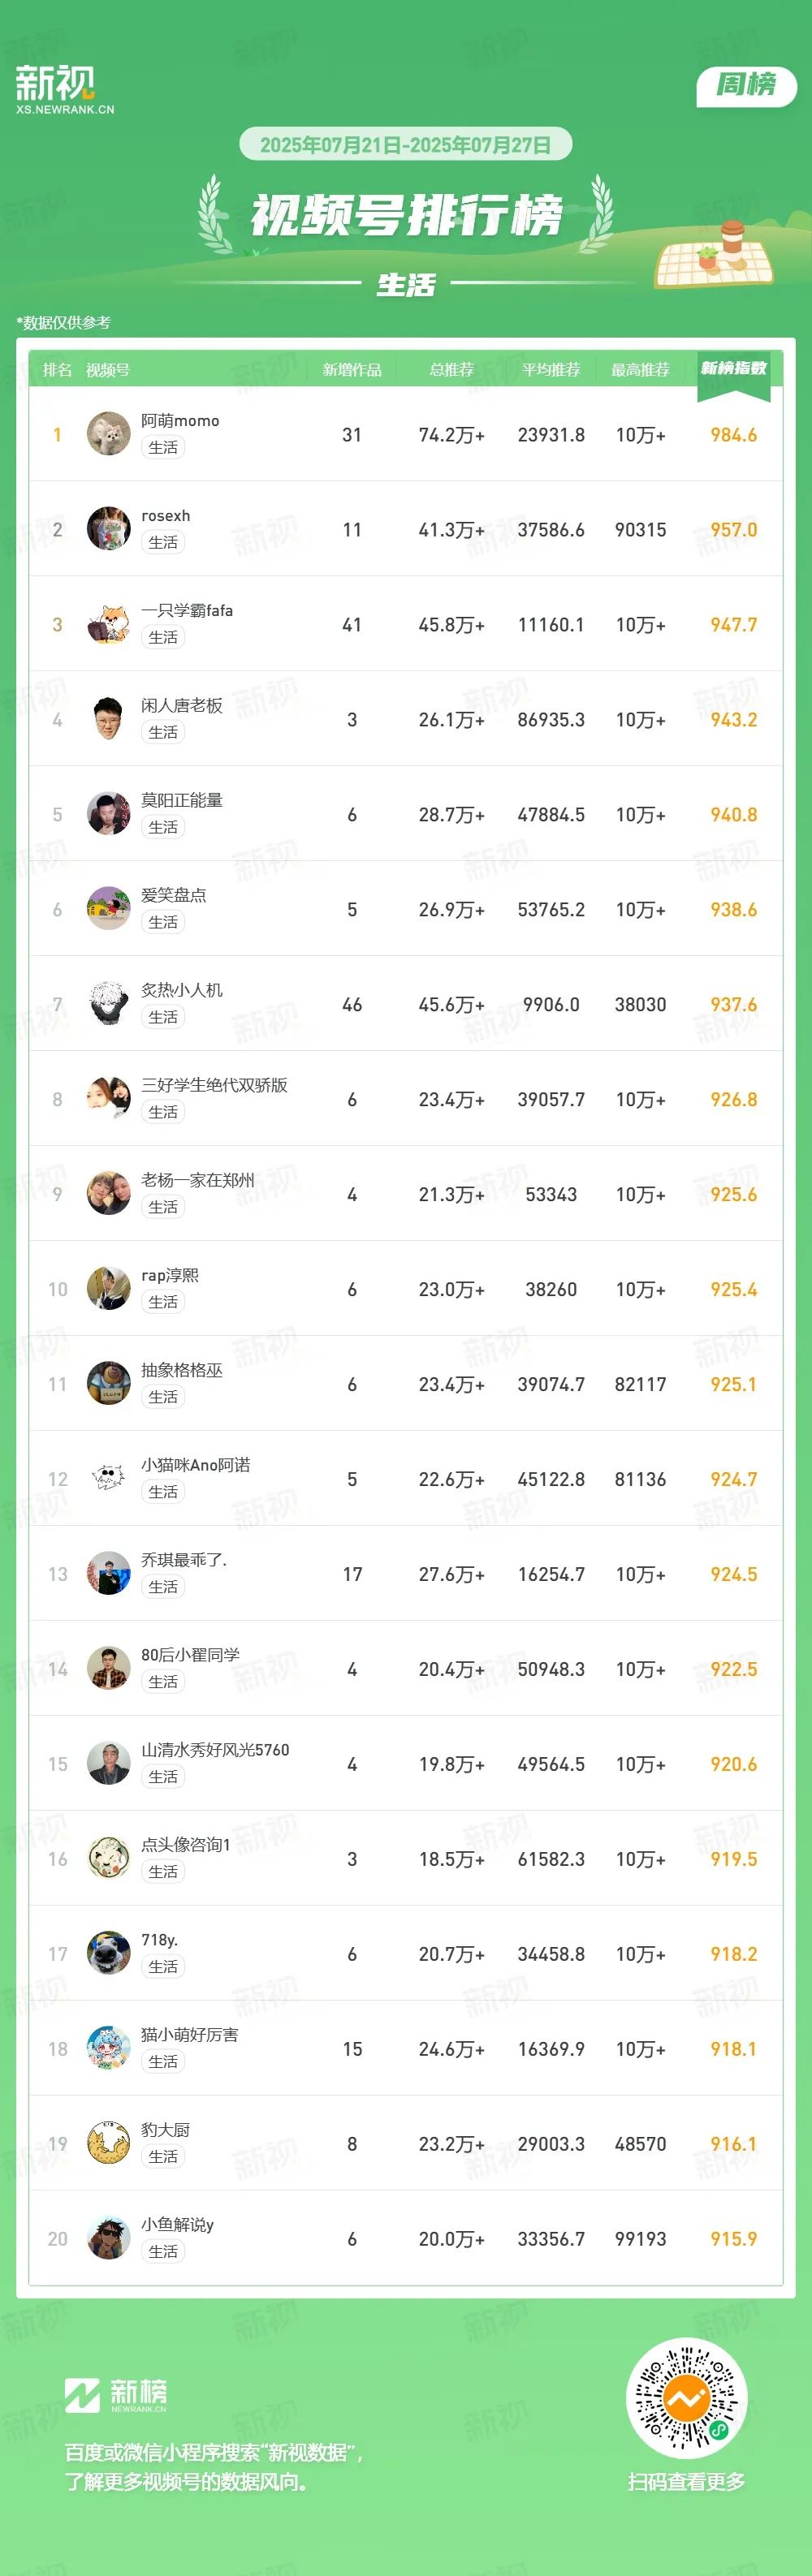The width and height of the screenshot is (812, 2576).
Task: Open the 新榜 logo in footer
Action: point(116,2394)
